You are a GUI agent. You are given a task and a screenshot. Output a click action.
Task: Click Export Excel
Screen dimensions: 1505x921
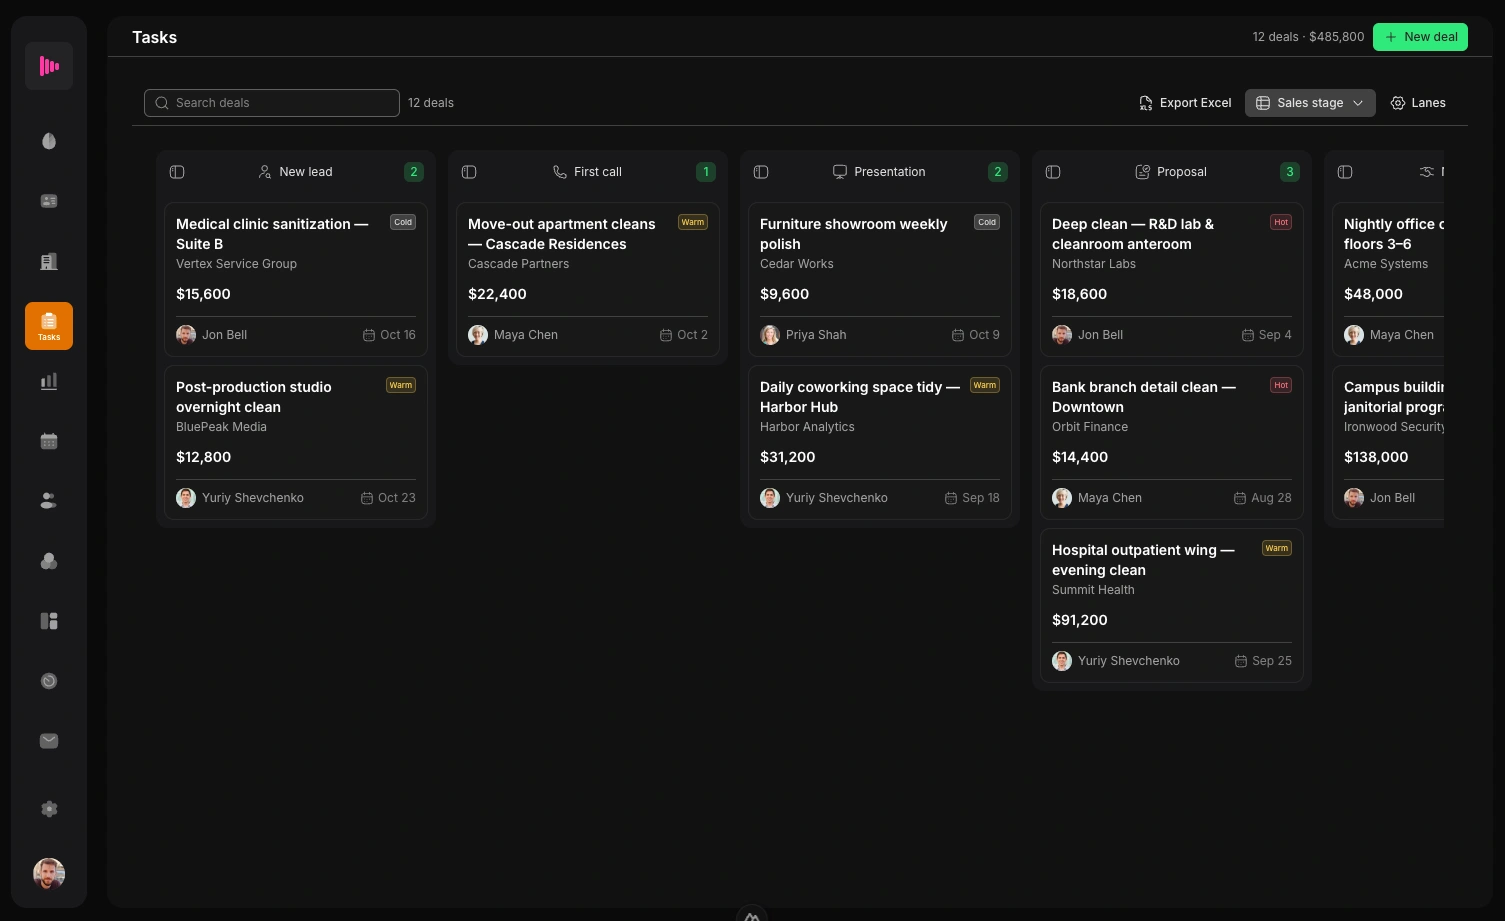1185,103
